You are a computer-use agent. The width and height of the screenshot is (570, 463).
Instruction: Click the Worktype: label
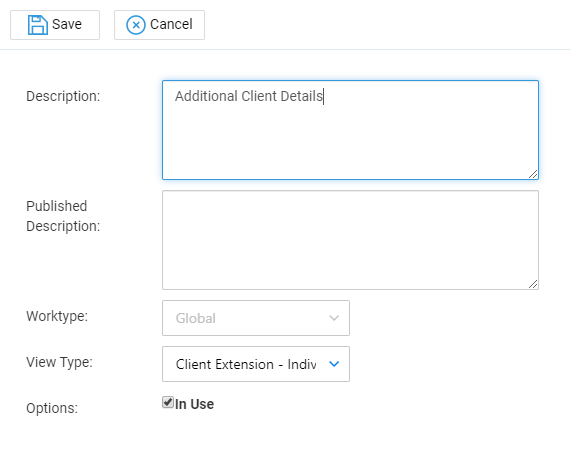pyautogui.click(x=57, y=316)
